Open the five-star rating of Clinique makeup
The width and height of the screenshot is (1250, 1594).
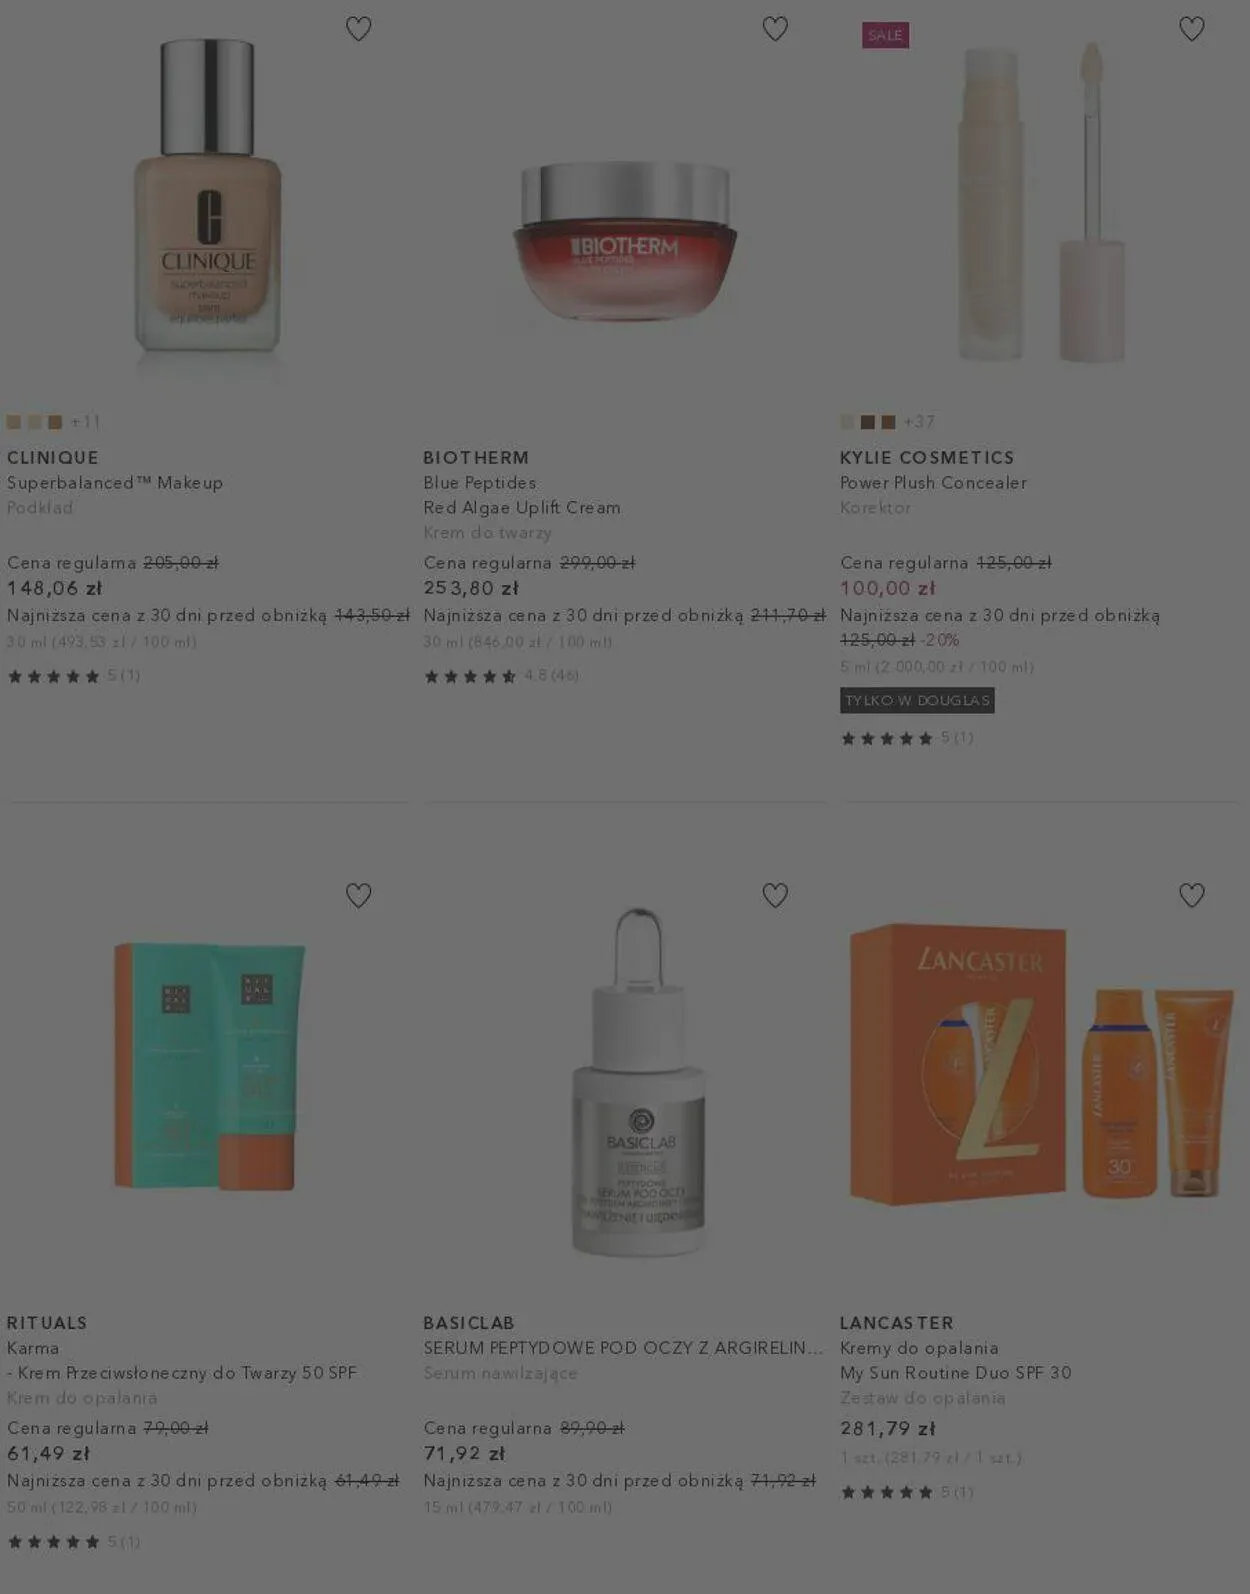[x=73, y=676]
